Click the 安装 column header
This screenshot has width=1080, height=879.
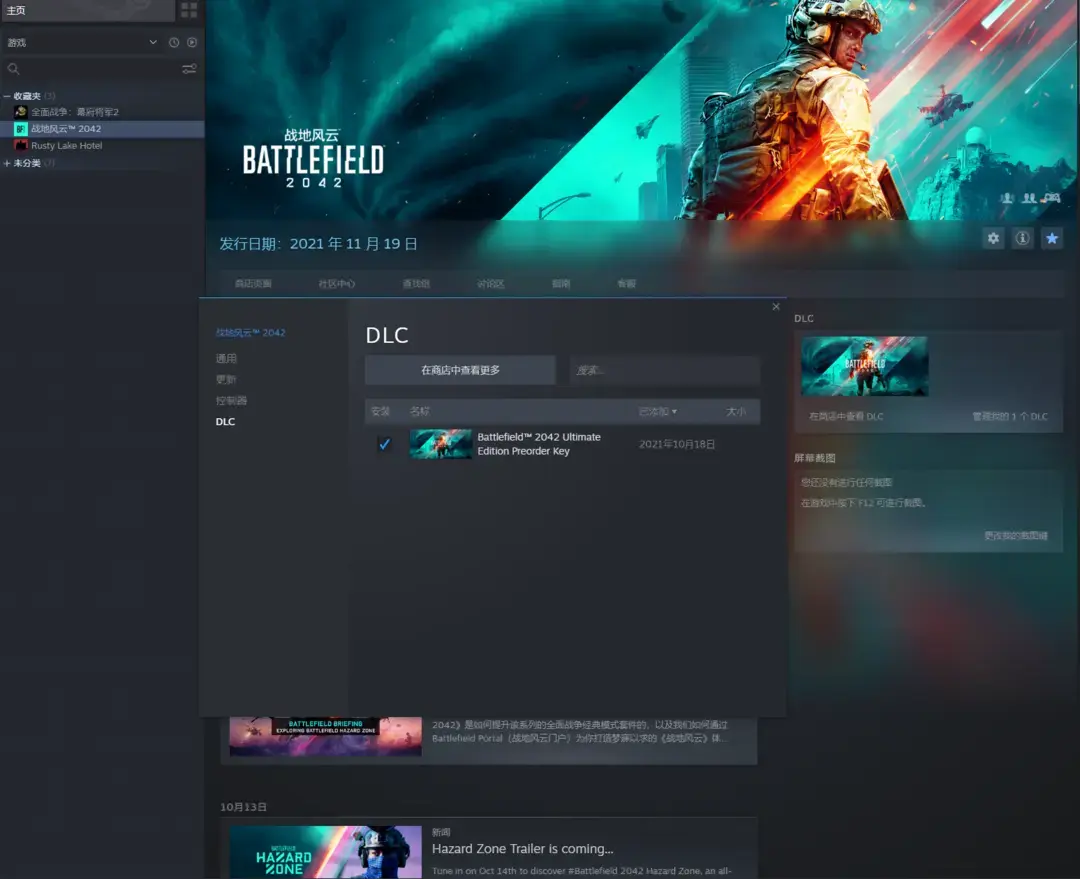tap(380, 411)
